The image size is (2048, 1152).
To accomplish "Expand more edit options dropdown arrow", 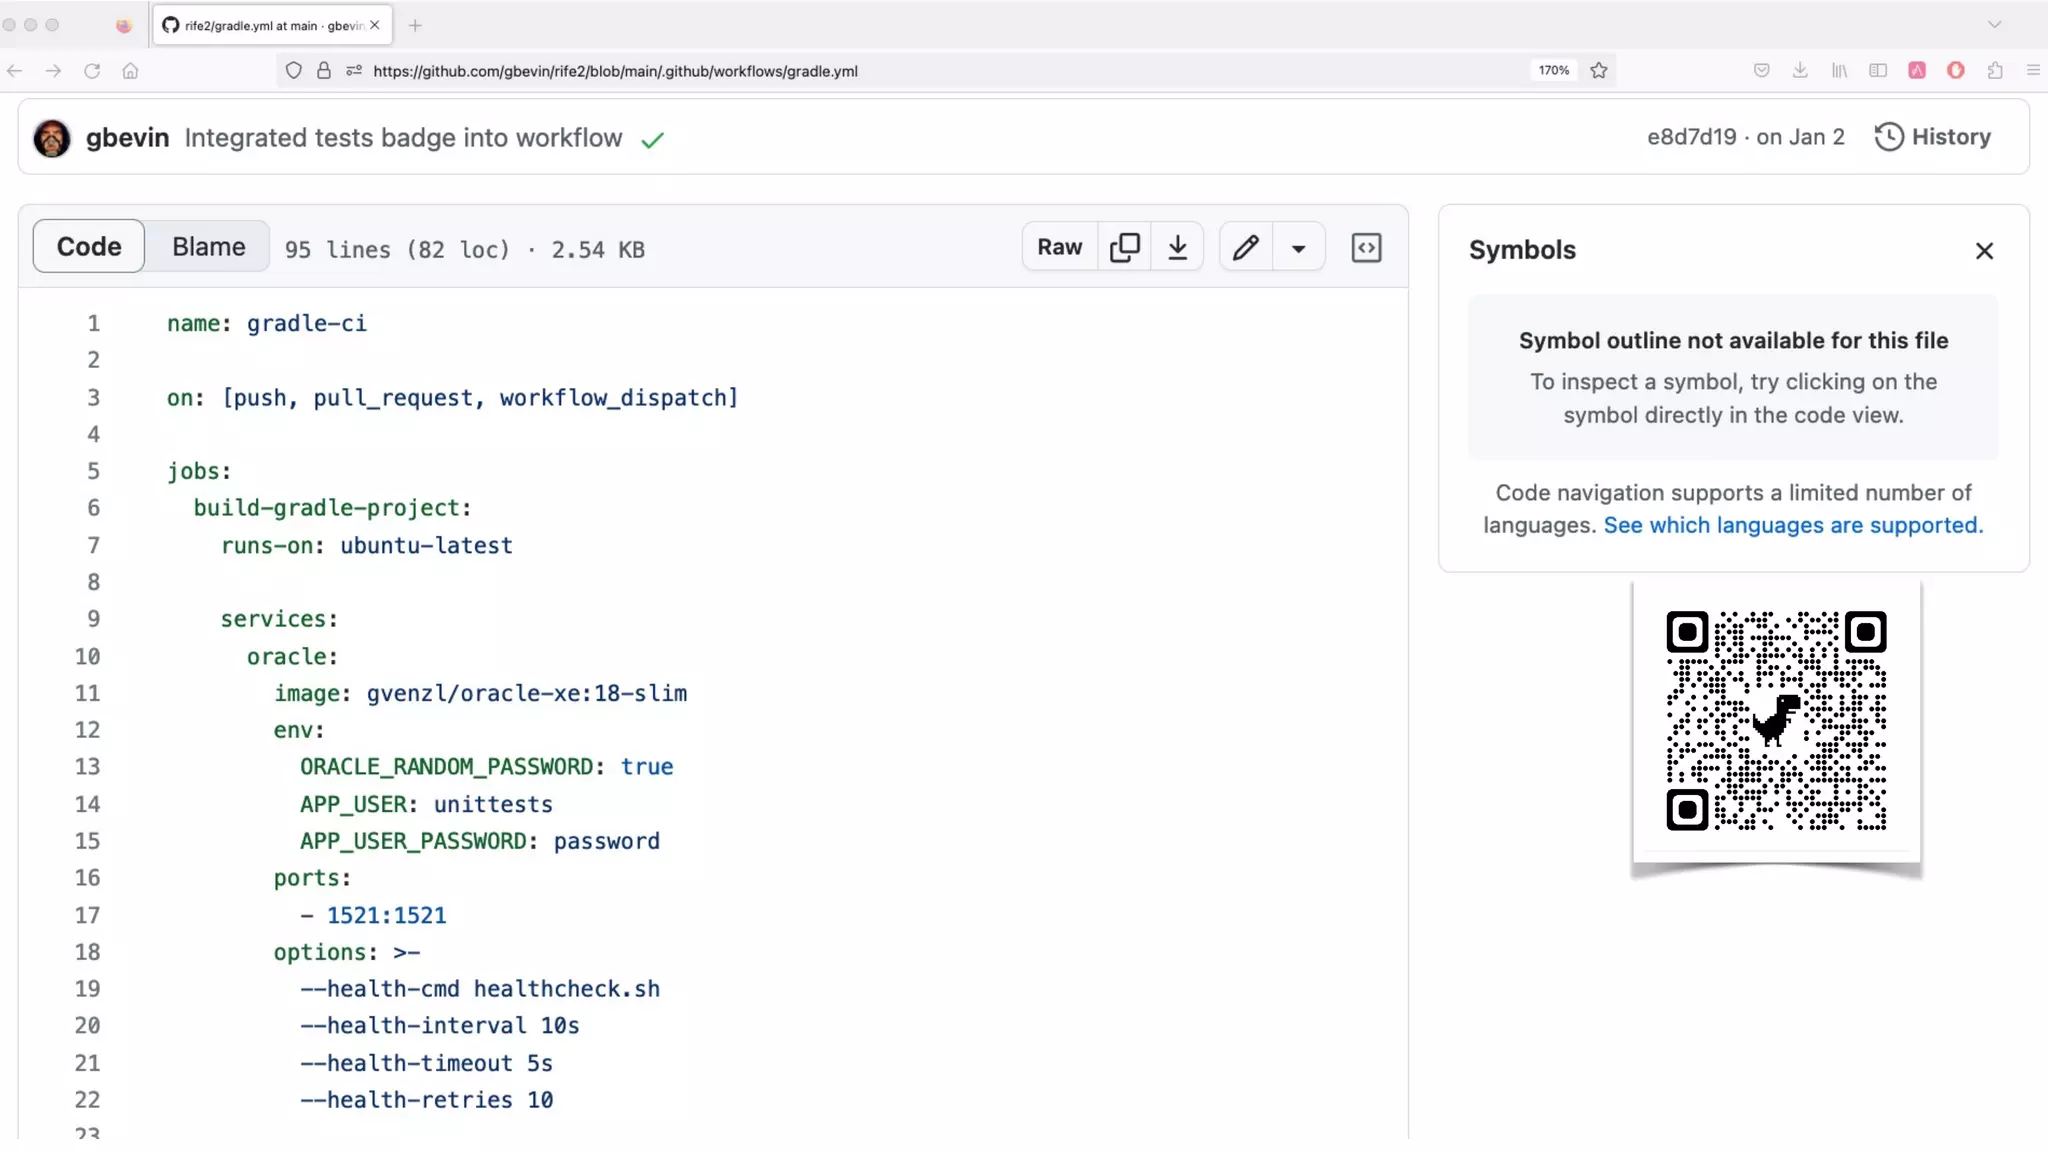I will coord(1298,248).
